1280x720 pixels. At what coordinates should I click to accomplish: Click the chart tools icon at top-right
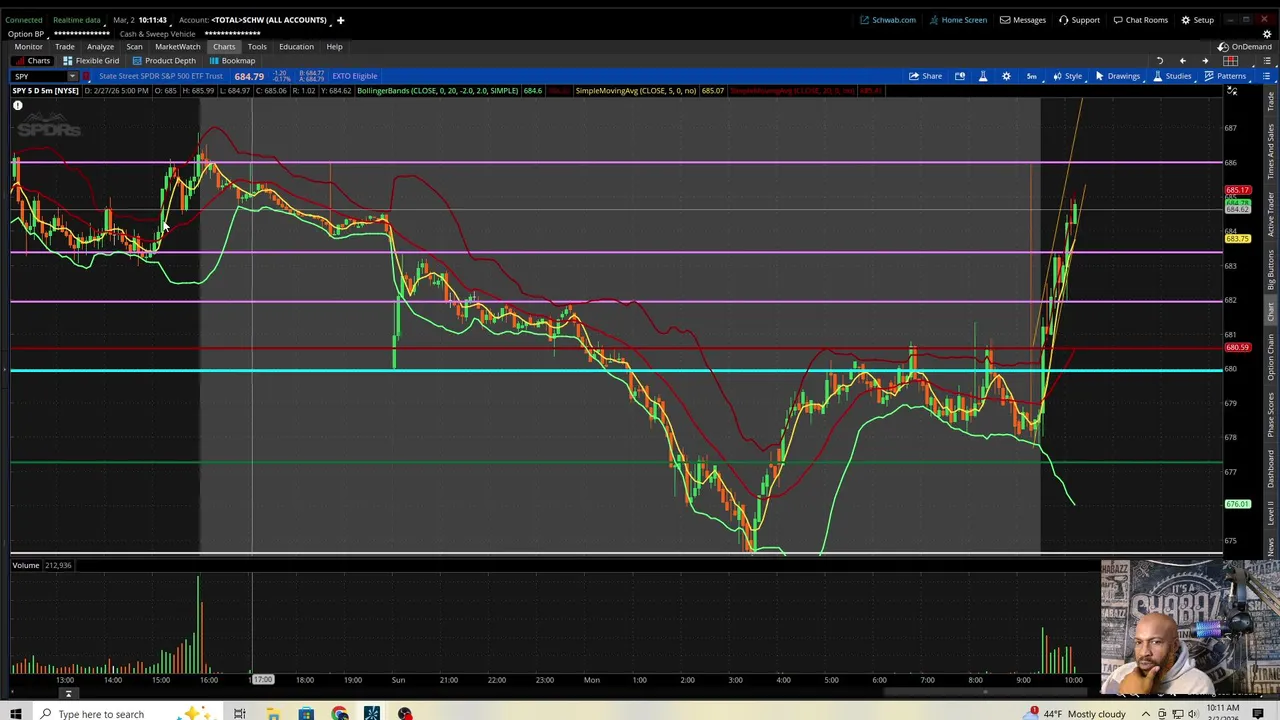click(1232, 91)
